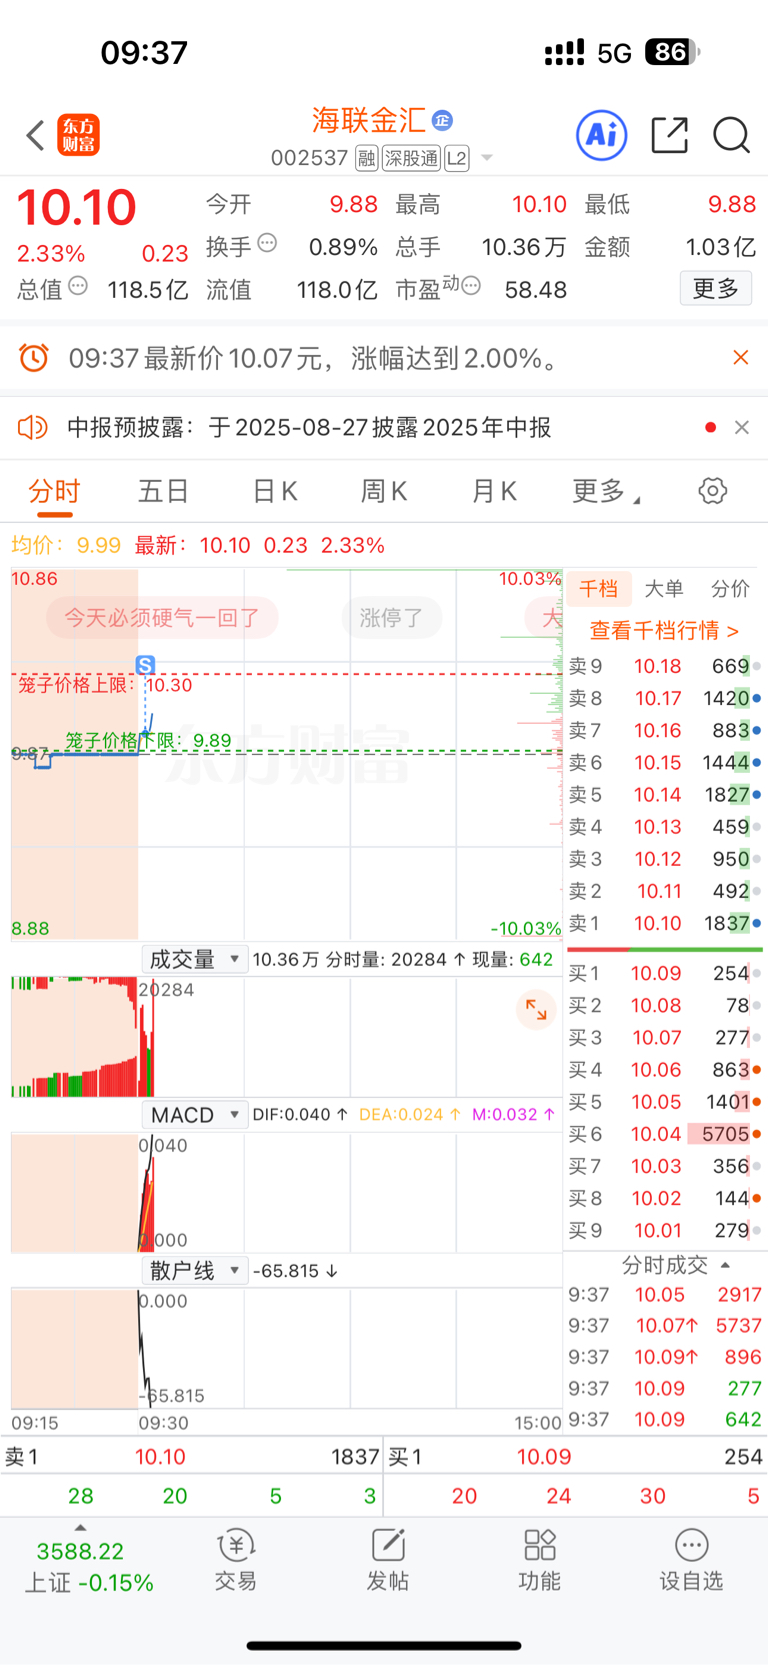
Task: Tap trade record 10.07 with 5737 volume
Action: pyautogui.click(x=664, y=1326)
